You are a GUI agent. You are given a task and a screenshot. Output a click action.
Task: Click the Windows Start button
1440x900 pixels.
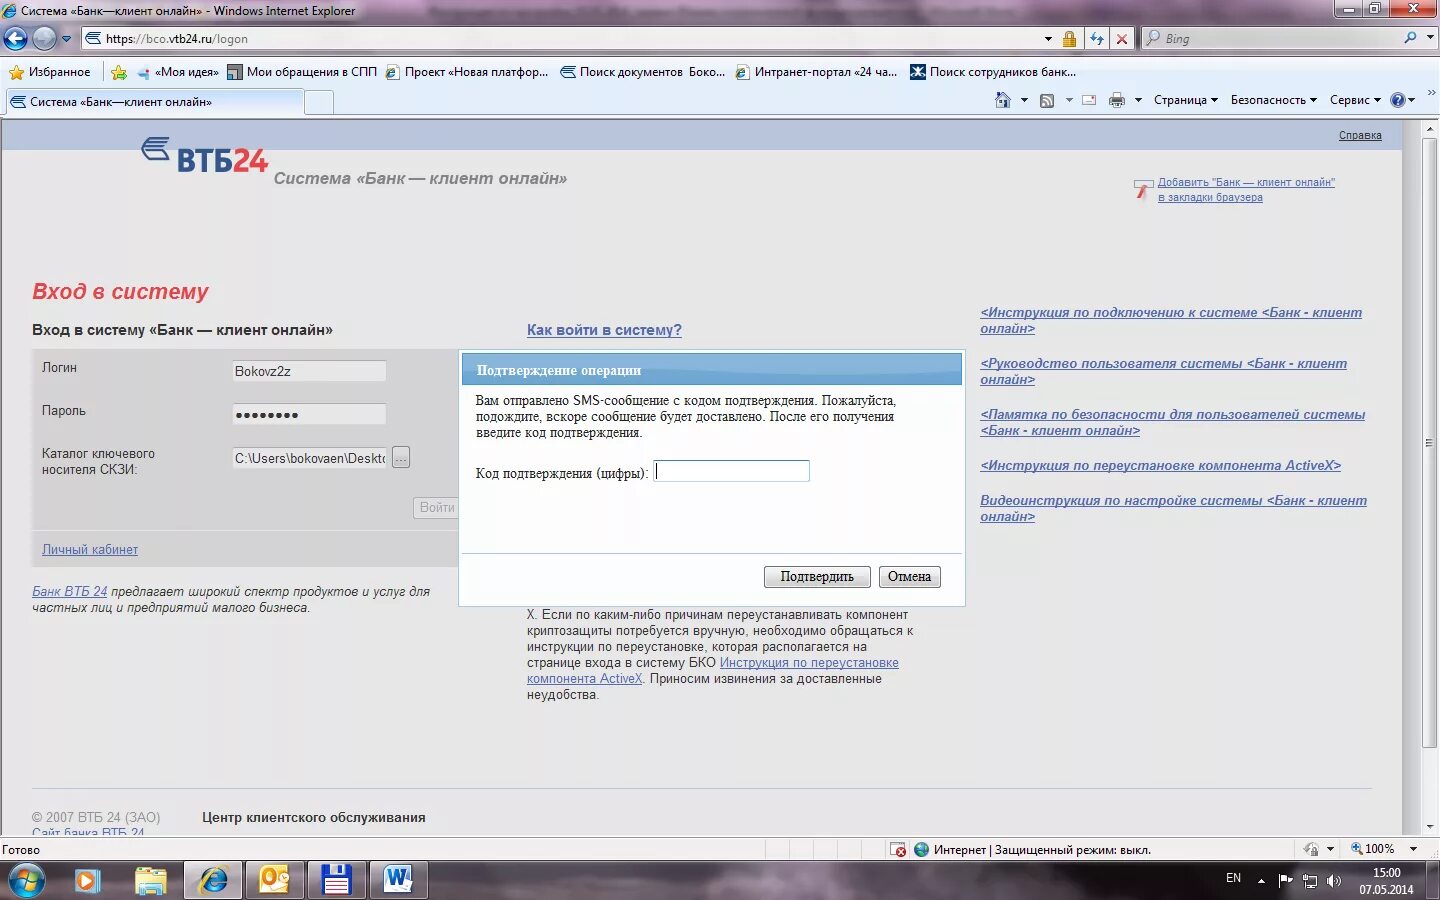point(27,881)
